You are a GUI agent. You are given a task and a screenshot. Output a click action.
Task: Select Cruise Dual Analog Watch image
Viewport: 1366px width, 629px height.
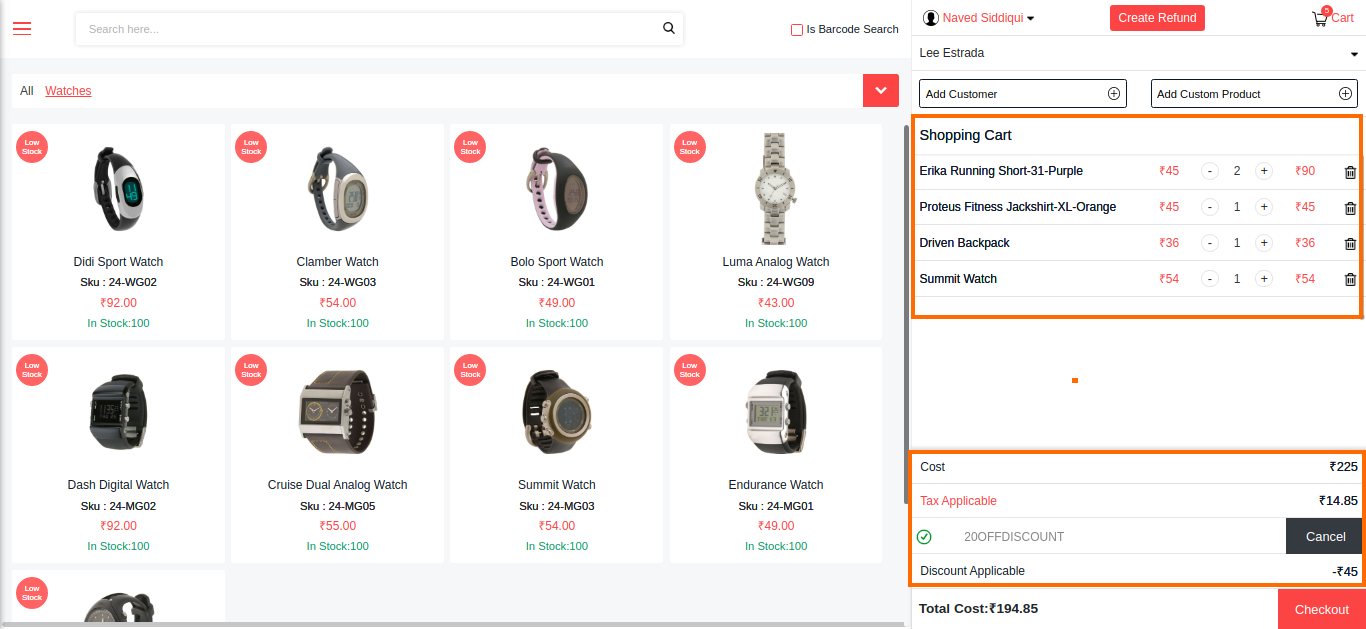click(337, 411)
